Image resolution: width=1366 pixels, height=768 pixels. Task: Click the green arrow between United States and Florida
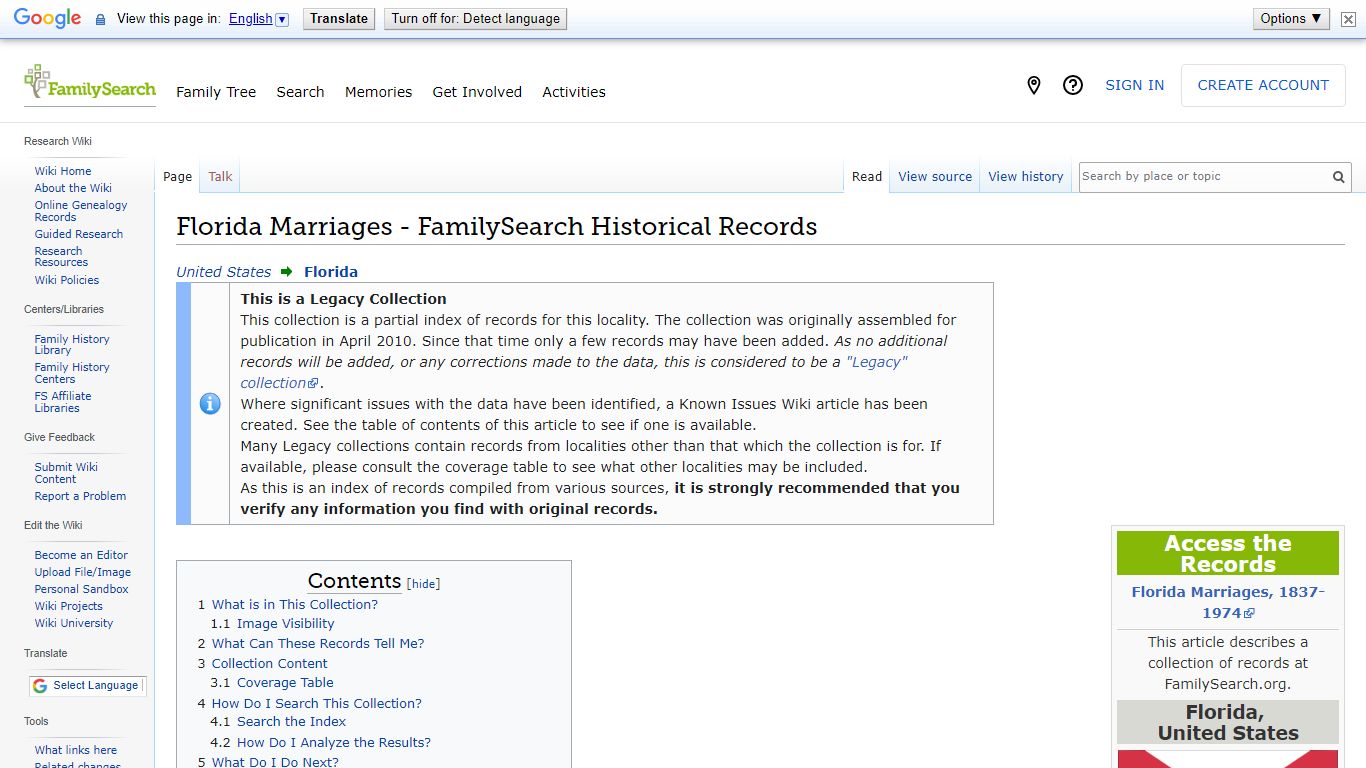coord(287,272)
